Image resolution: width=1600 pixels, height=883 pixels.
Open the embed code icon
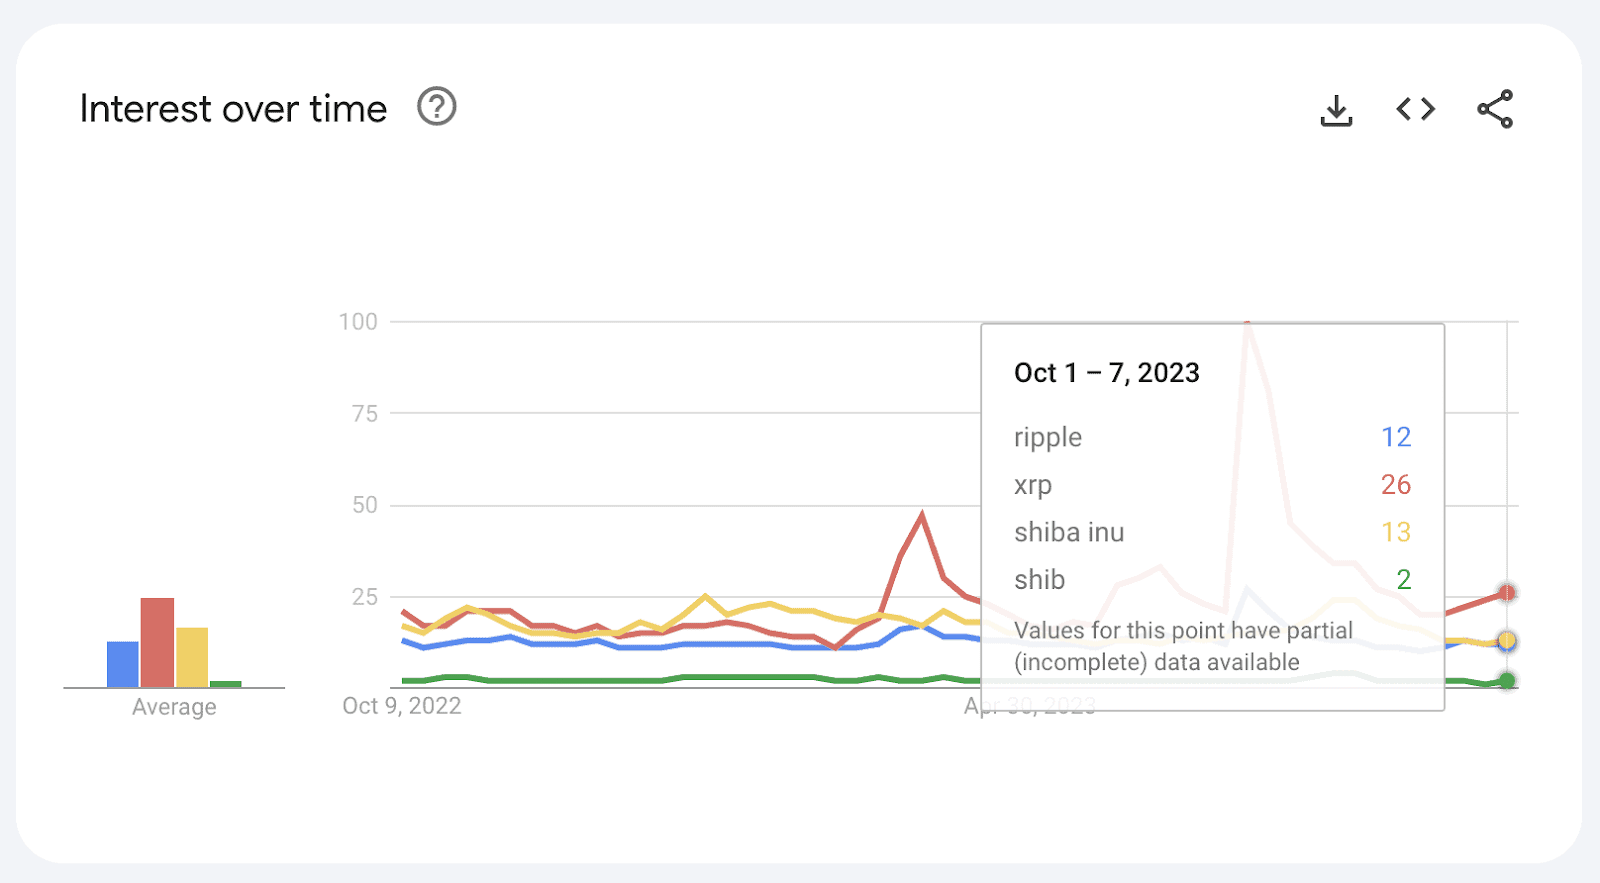pyautogui.click(x=1415, y=109)
